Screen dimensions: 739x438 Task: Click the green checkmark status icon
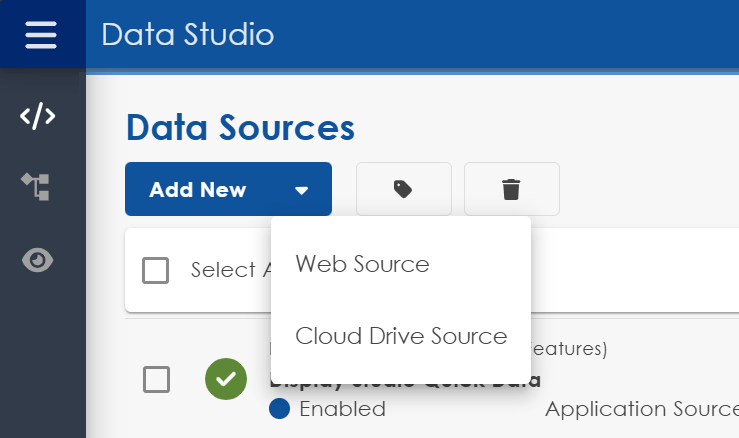(226, 379)
